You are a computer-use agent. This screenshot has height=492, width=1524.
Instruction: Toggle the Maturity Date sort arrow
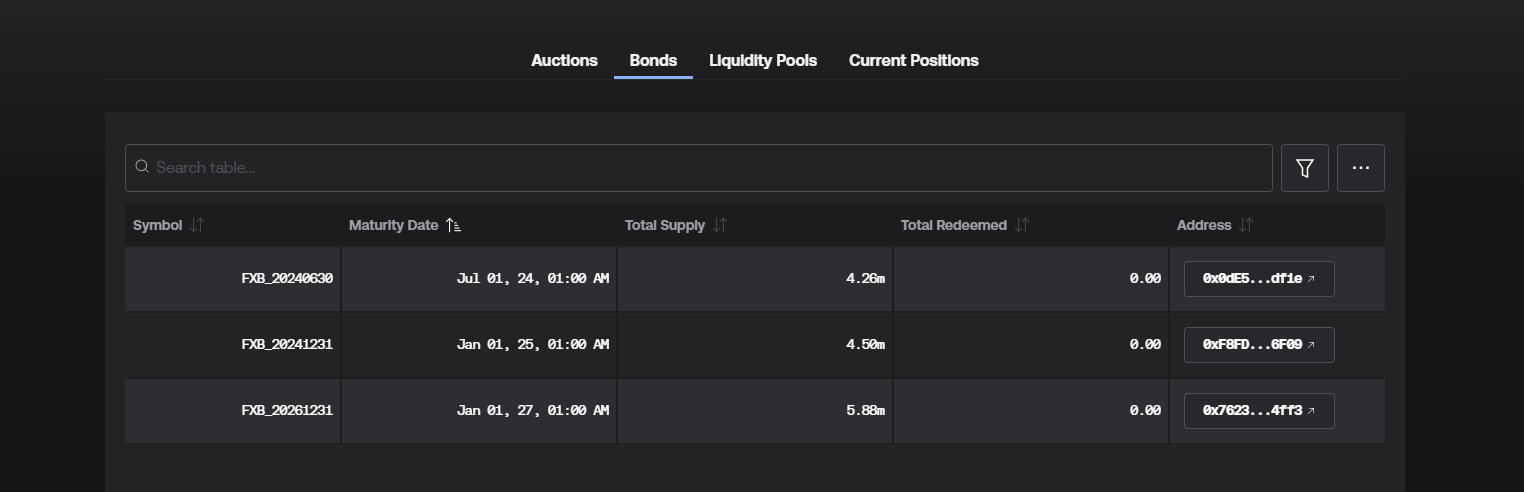tap(453, 225)
